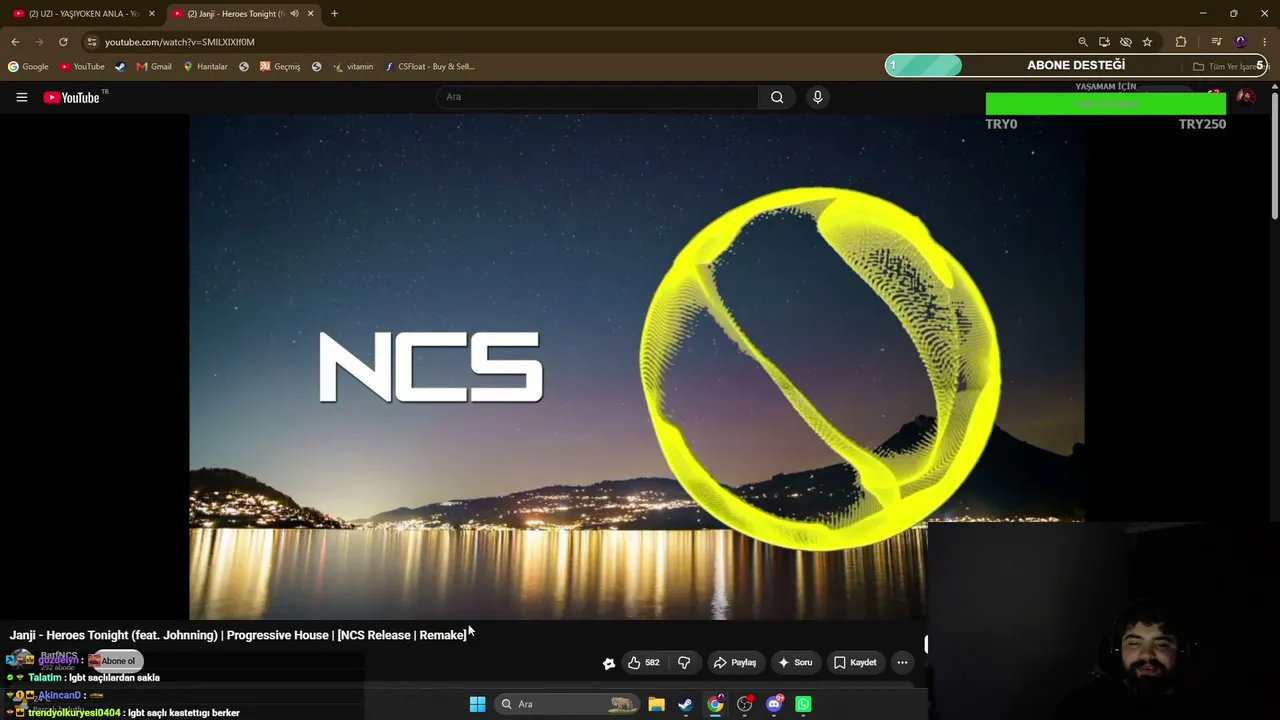Open the Windows Start menu
The height and width of the screenshot is (720, 1280).
tap(477, 704)
